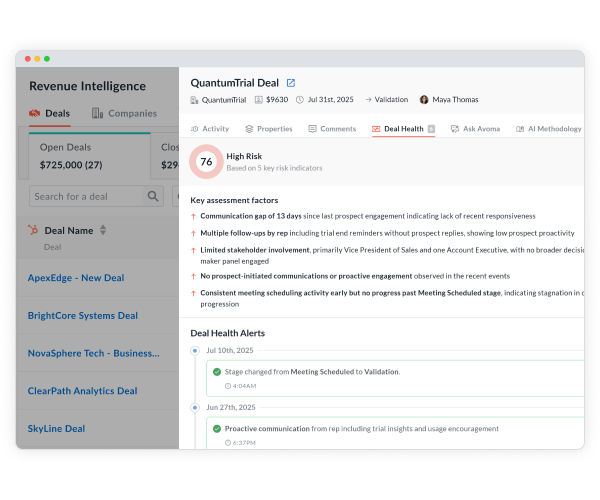
Task: Click the clock icon beside 6:37PM
Action: click(228, 443)
